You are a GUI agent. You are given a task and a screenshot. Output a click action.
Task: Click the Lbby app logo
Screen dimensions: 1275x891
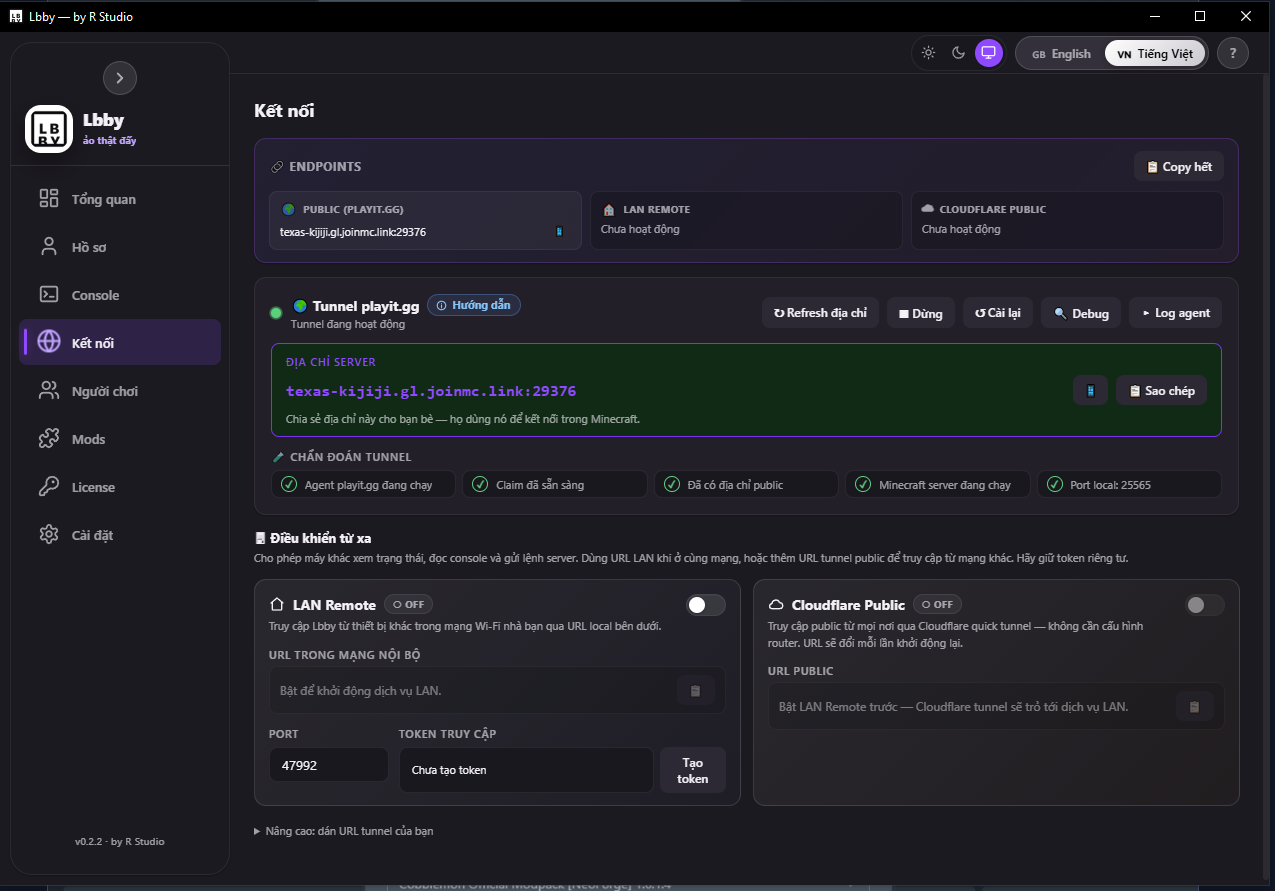[x=49, y=129]
